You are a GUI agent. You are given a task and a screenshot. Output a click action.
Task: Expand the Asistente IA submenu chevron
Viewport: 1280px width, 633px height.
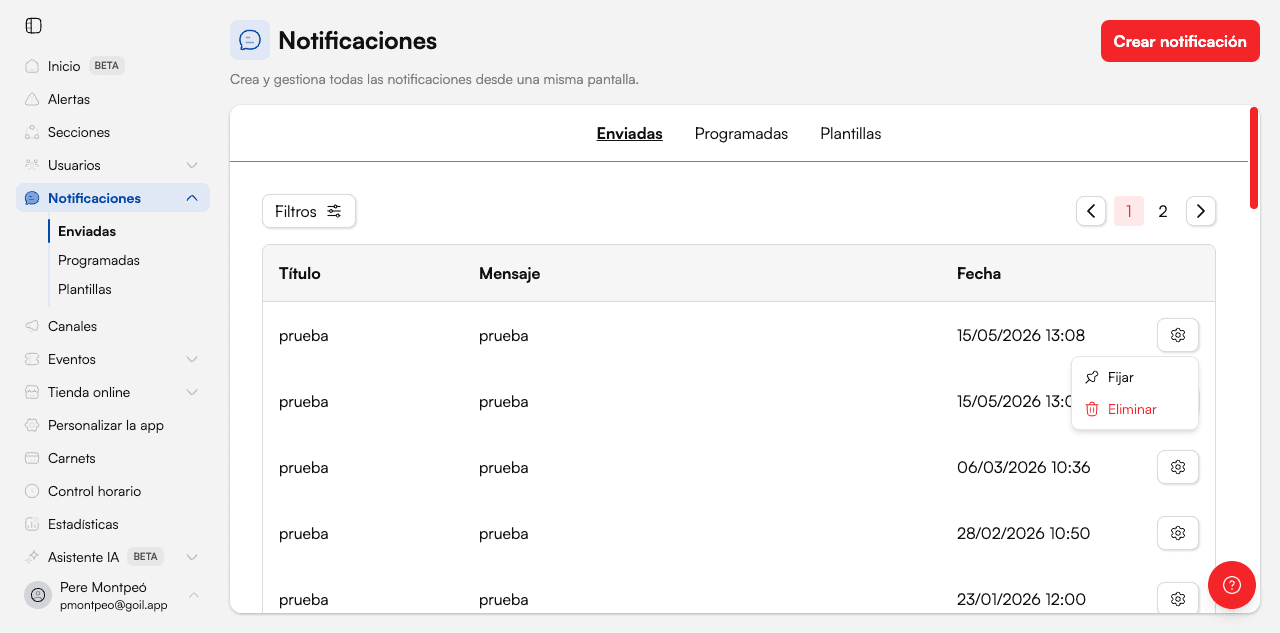pos(192,557)
